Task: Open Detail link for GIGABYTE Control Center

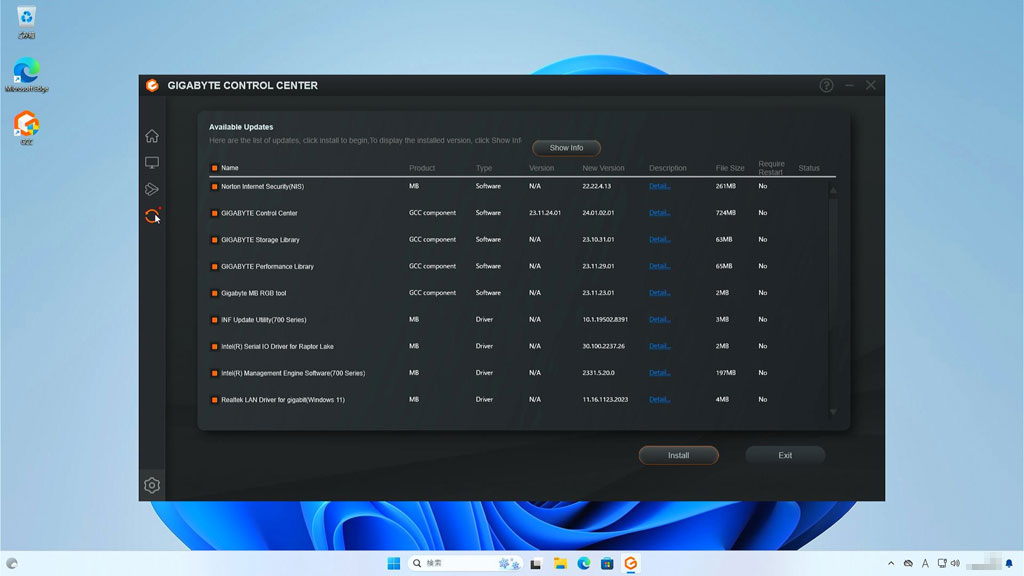Action: [659, 213]
